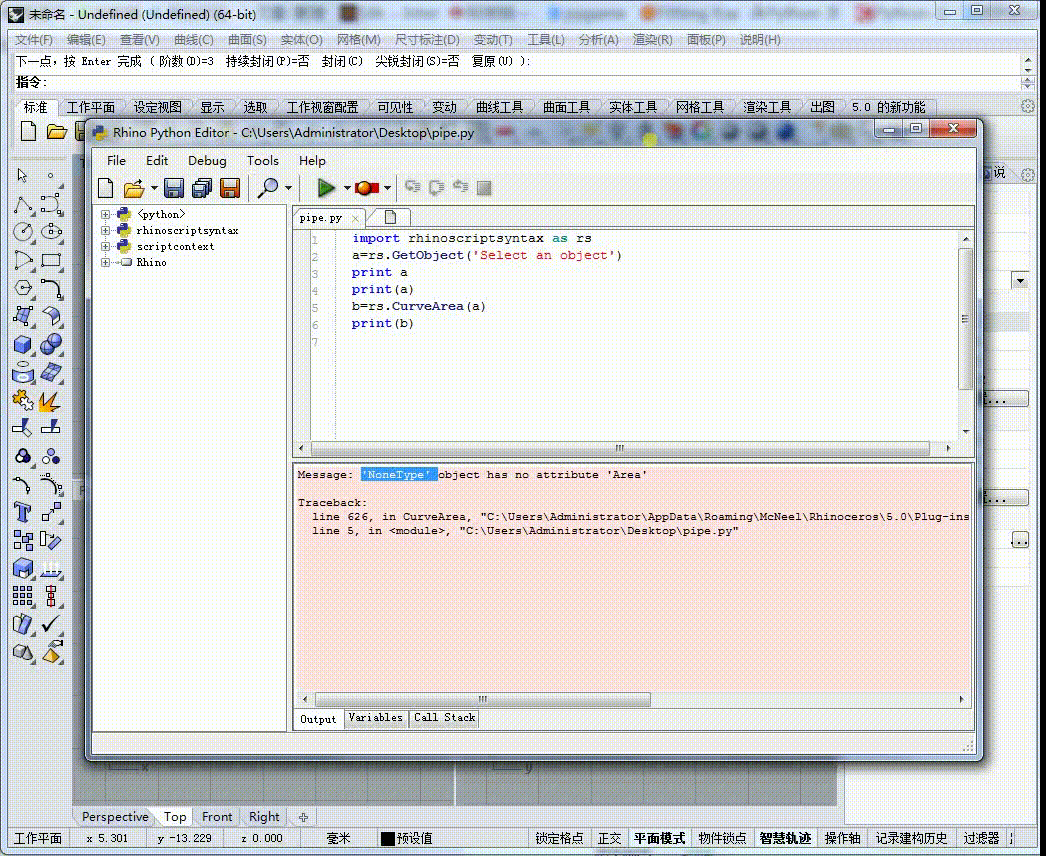Click 复原(U) option in command line
Image resolution: width=1046 pixels, height=856 pixels.
pyautogui.click(x=492, y=61)
